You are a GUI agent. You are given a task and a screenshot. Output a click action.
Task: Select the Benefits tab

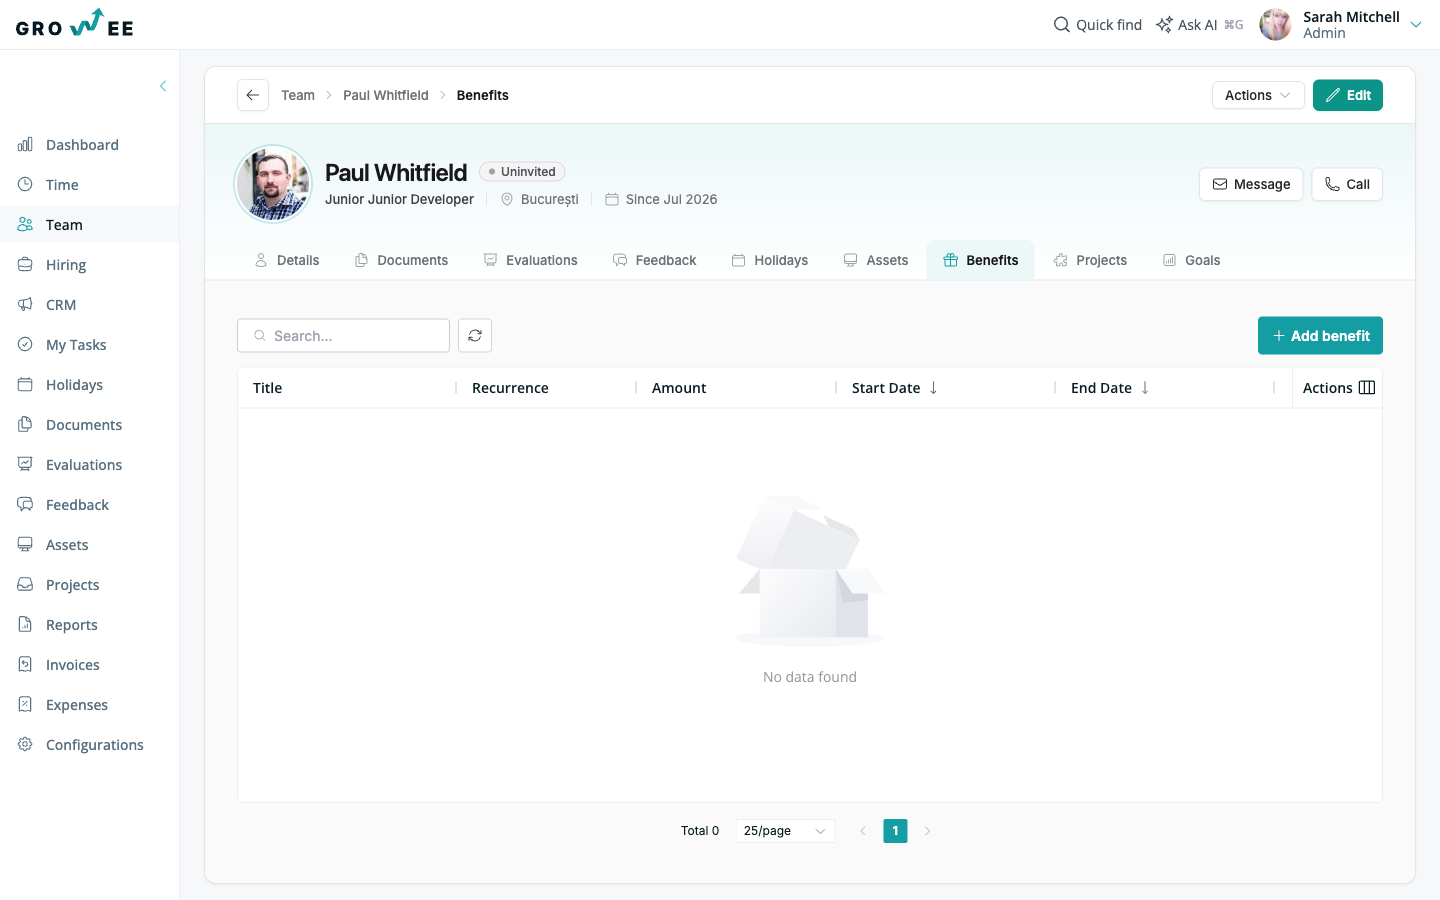980,260
